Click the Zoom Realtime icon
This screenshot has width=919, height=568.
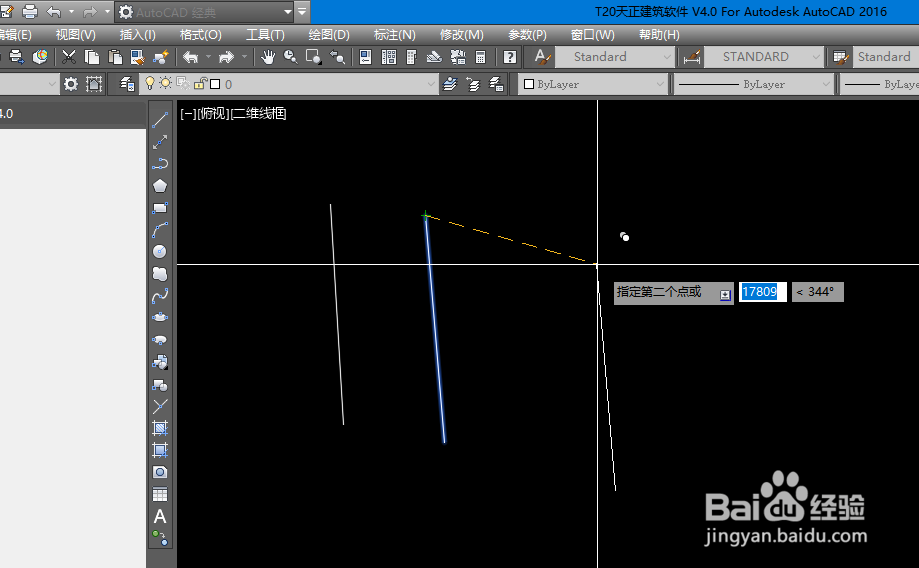tap(291, 57)
